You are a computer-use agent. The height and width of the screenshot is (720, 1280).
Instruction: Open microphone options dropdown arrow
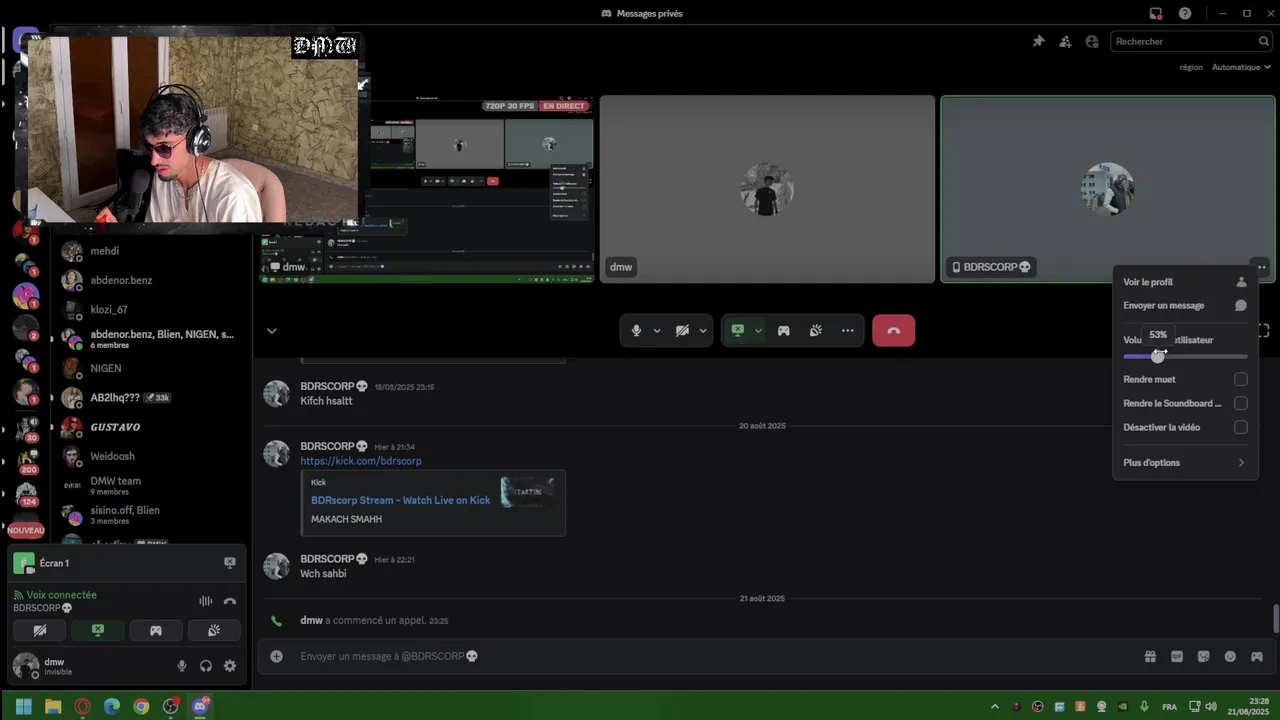tap(657, 331)
